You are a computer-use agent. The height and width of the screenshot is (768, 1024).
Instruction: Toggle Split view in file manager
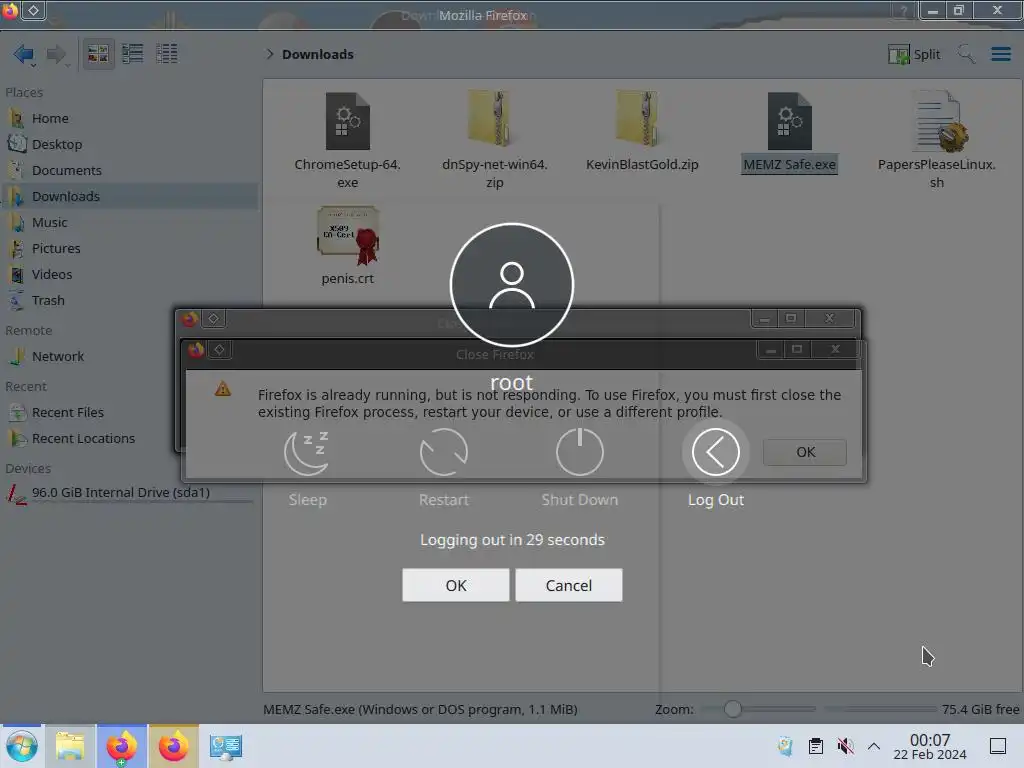click(914, 54)
